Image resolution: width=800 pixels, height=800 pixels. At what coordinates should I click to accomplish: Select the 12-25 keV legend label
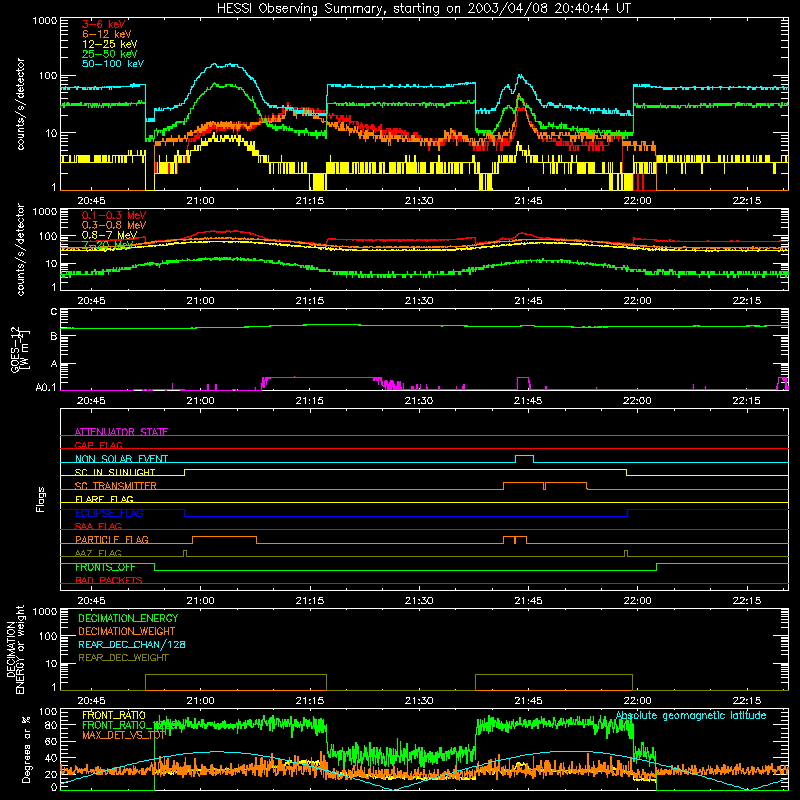click(110, 44)
